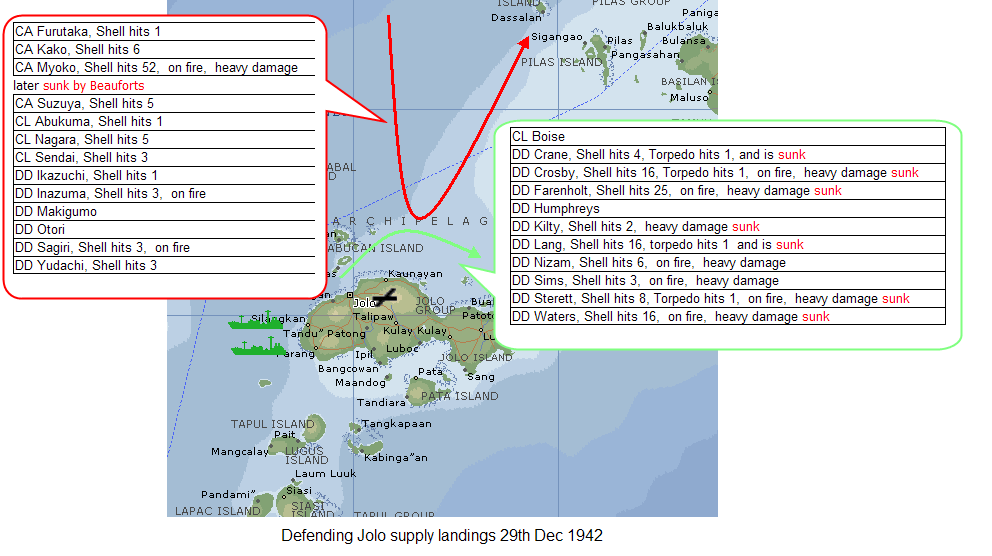Screen dimensions: 992x556
Task: Click the 'Maandog' map label
Action: tap(360, 383)
